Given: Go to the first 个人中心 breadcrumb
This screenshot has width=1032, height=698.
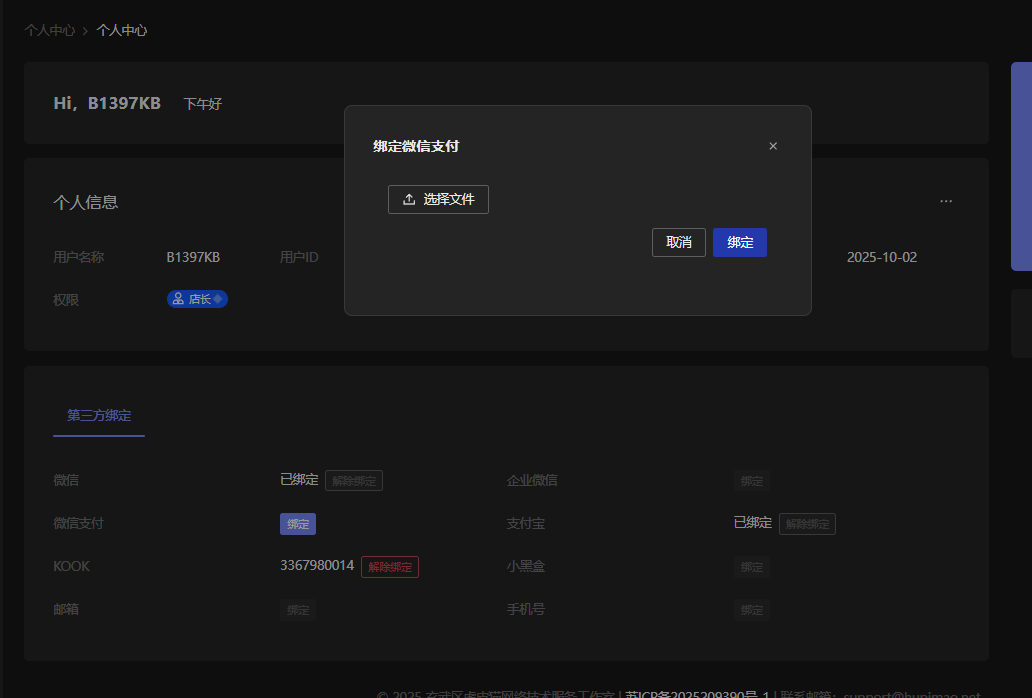Looking at the screenshot, I should (49, 31).
